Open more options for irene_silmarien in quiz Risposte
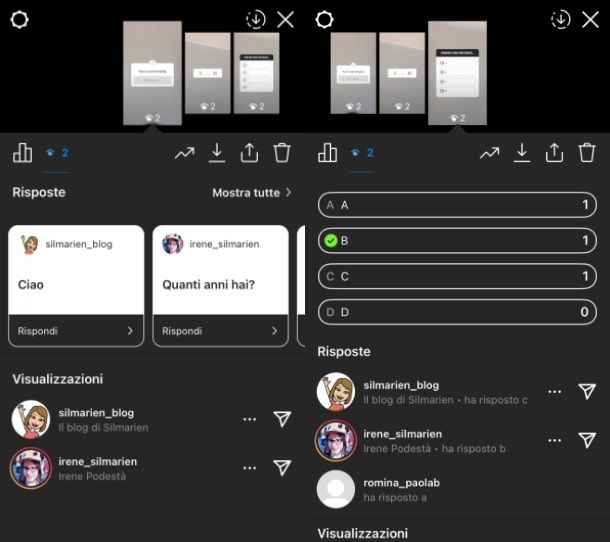Screen dimensions: 610x542 click(x=554, y=440)
